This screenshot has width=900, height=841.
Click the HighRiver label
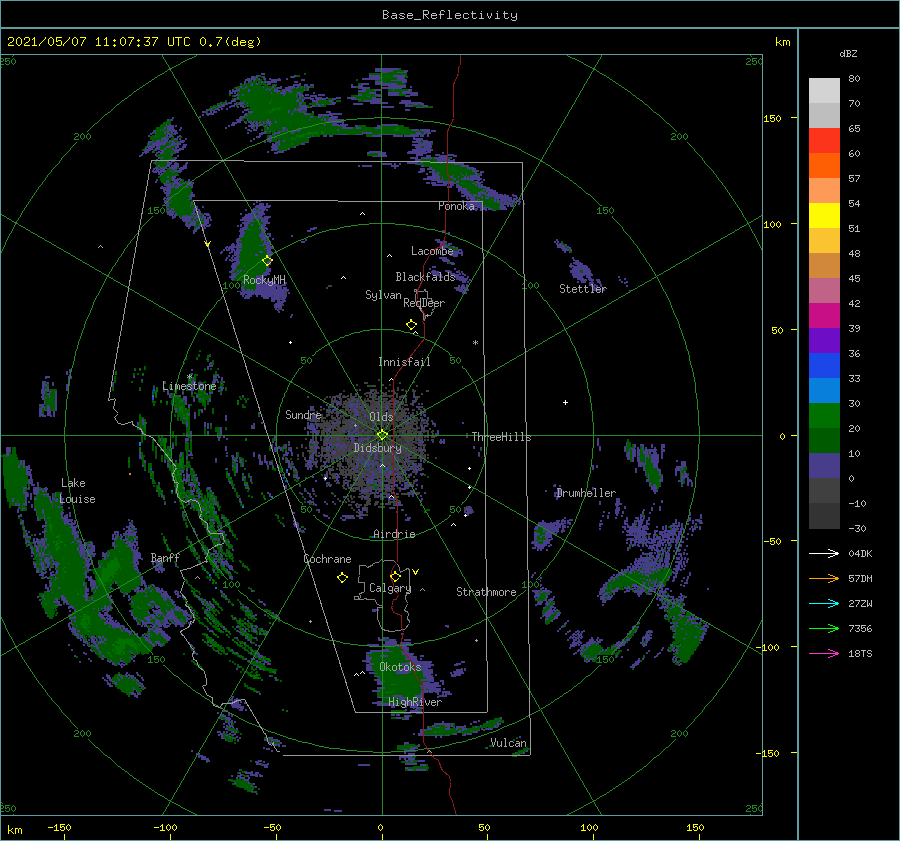pos(415,702)
